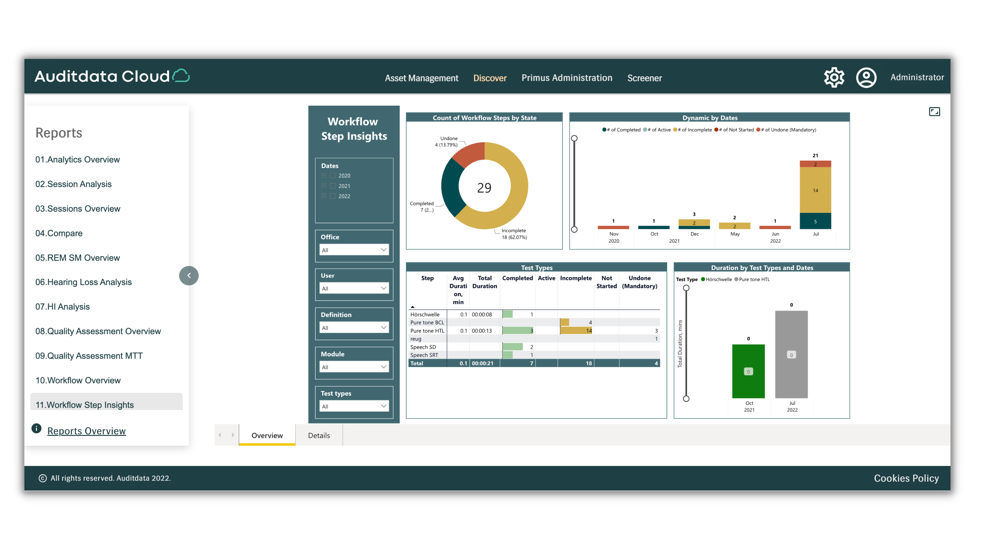This screenshot has height=558, width=992.
Task: Click the fullscreen expand icon
Action: (x=934, y=112)
